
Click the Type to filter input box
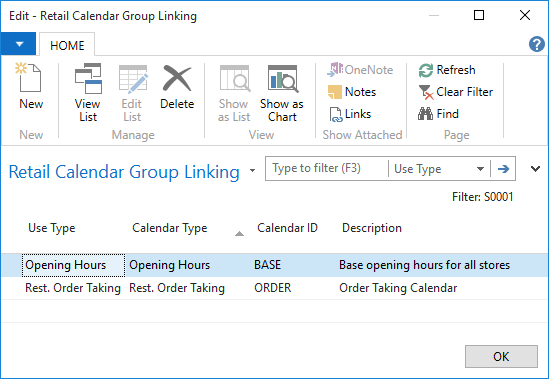click(x=327, y=168)
